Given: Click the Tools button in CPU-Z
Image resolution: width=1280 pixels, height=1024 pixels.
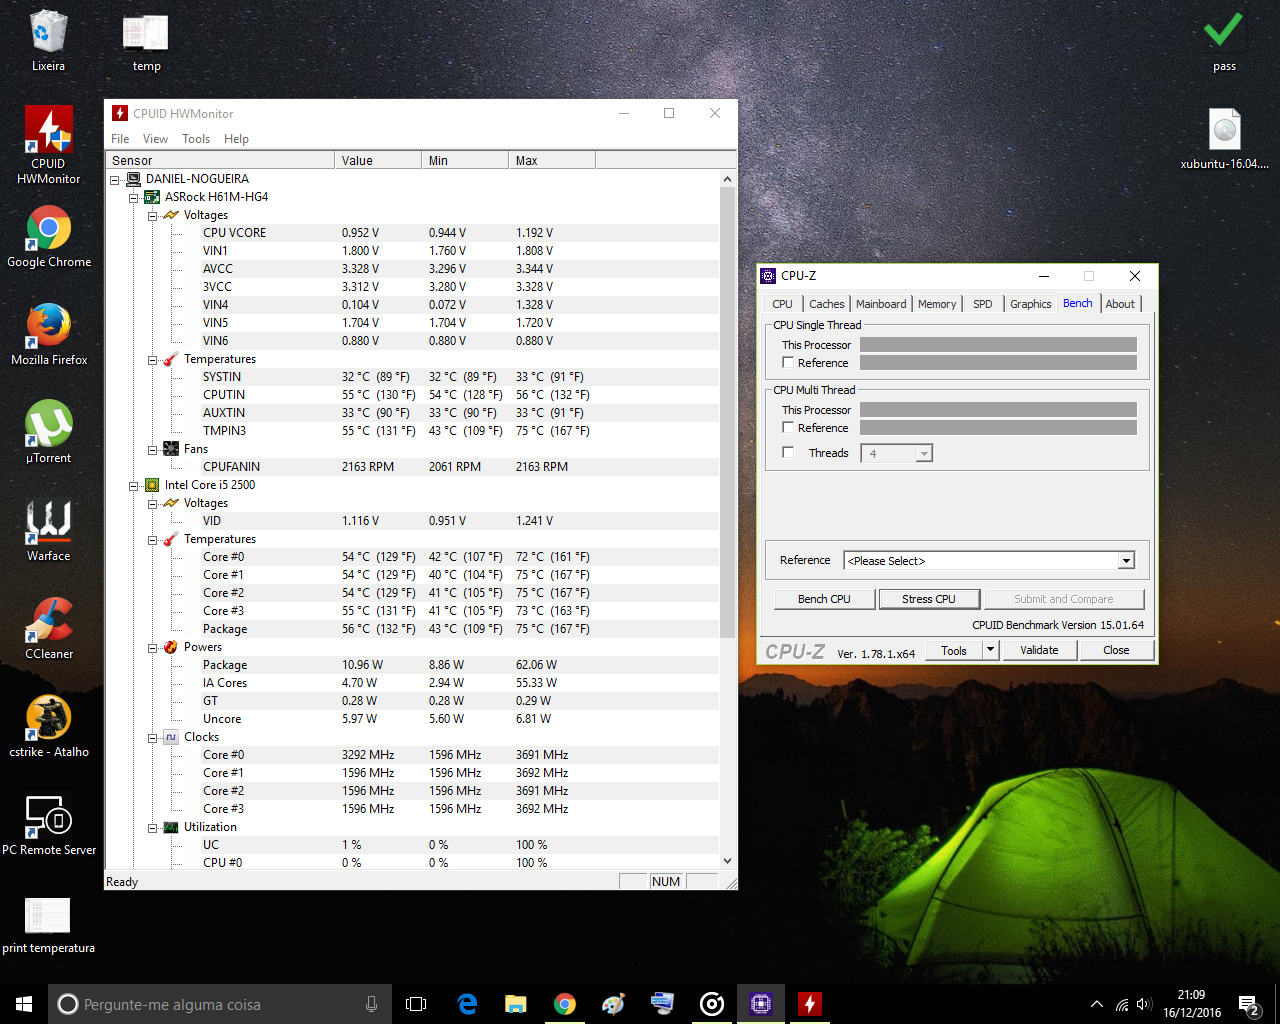Looking at the screenshot, I should tap(954, 650).
